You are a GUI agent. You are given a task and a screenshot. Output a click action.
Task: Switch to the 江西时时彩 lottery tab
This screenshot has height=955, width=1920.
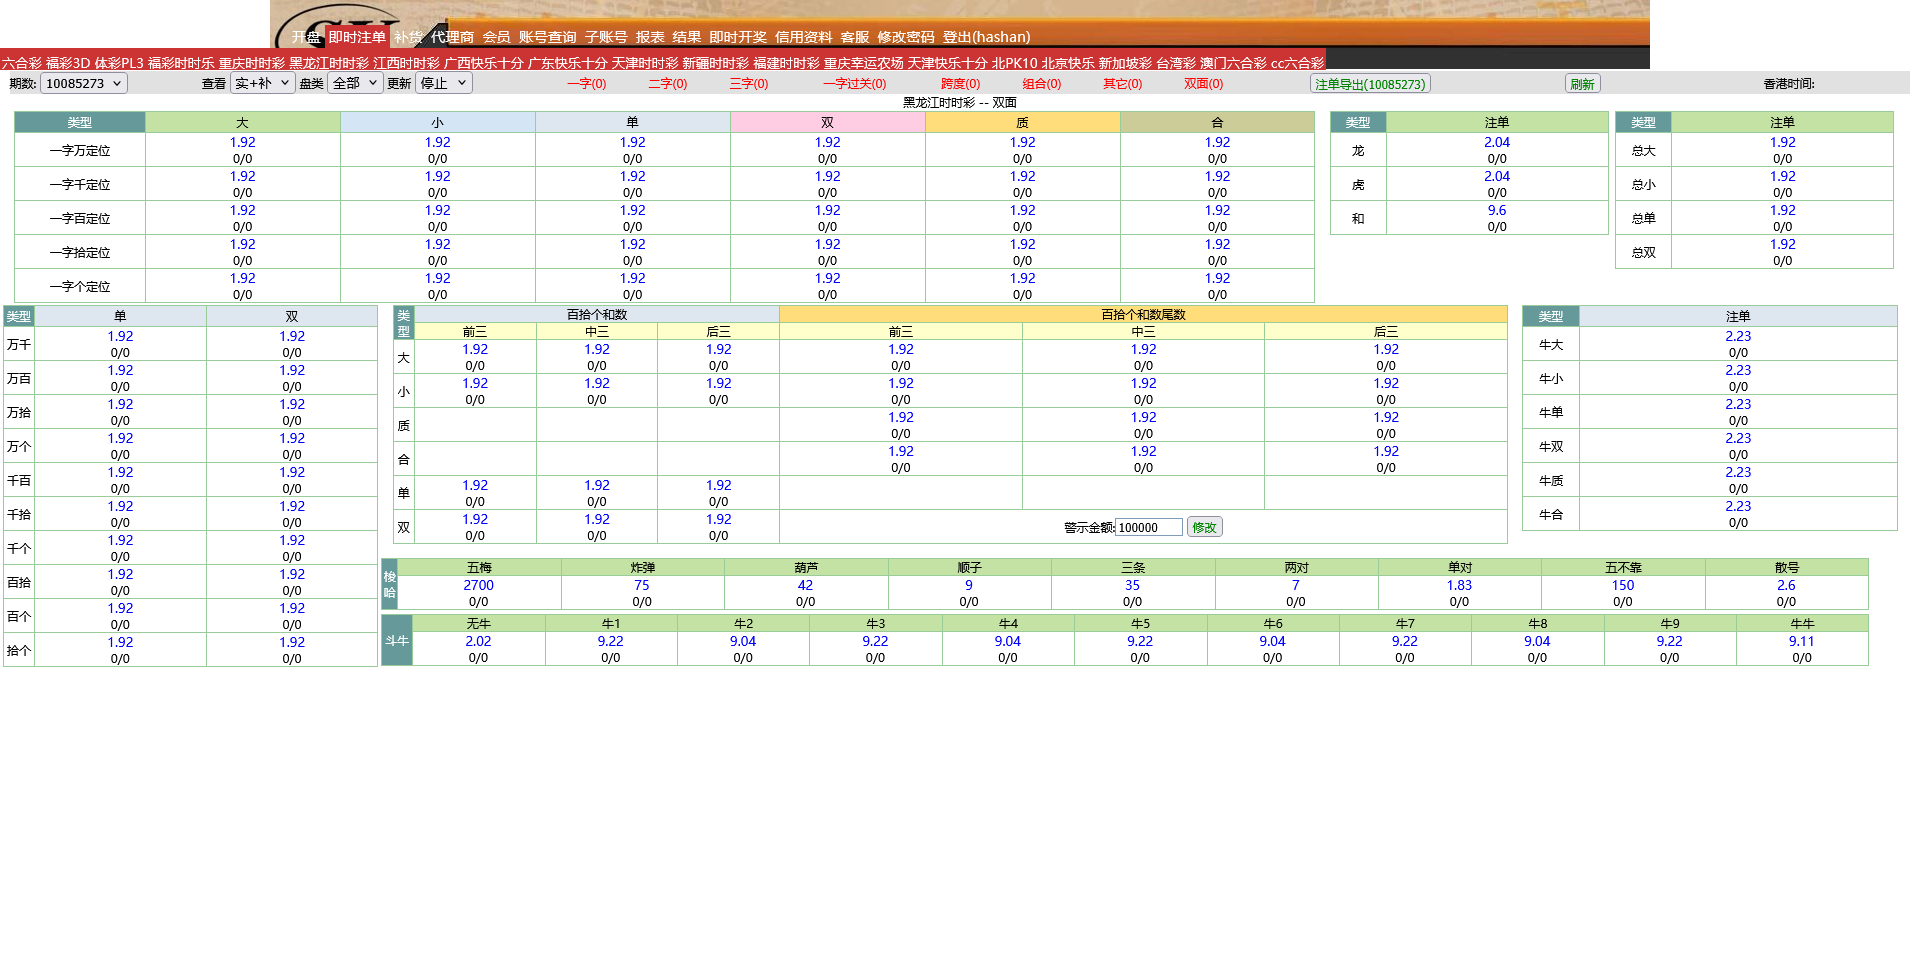point(406,63)
